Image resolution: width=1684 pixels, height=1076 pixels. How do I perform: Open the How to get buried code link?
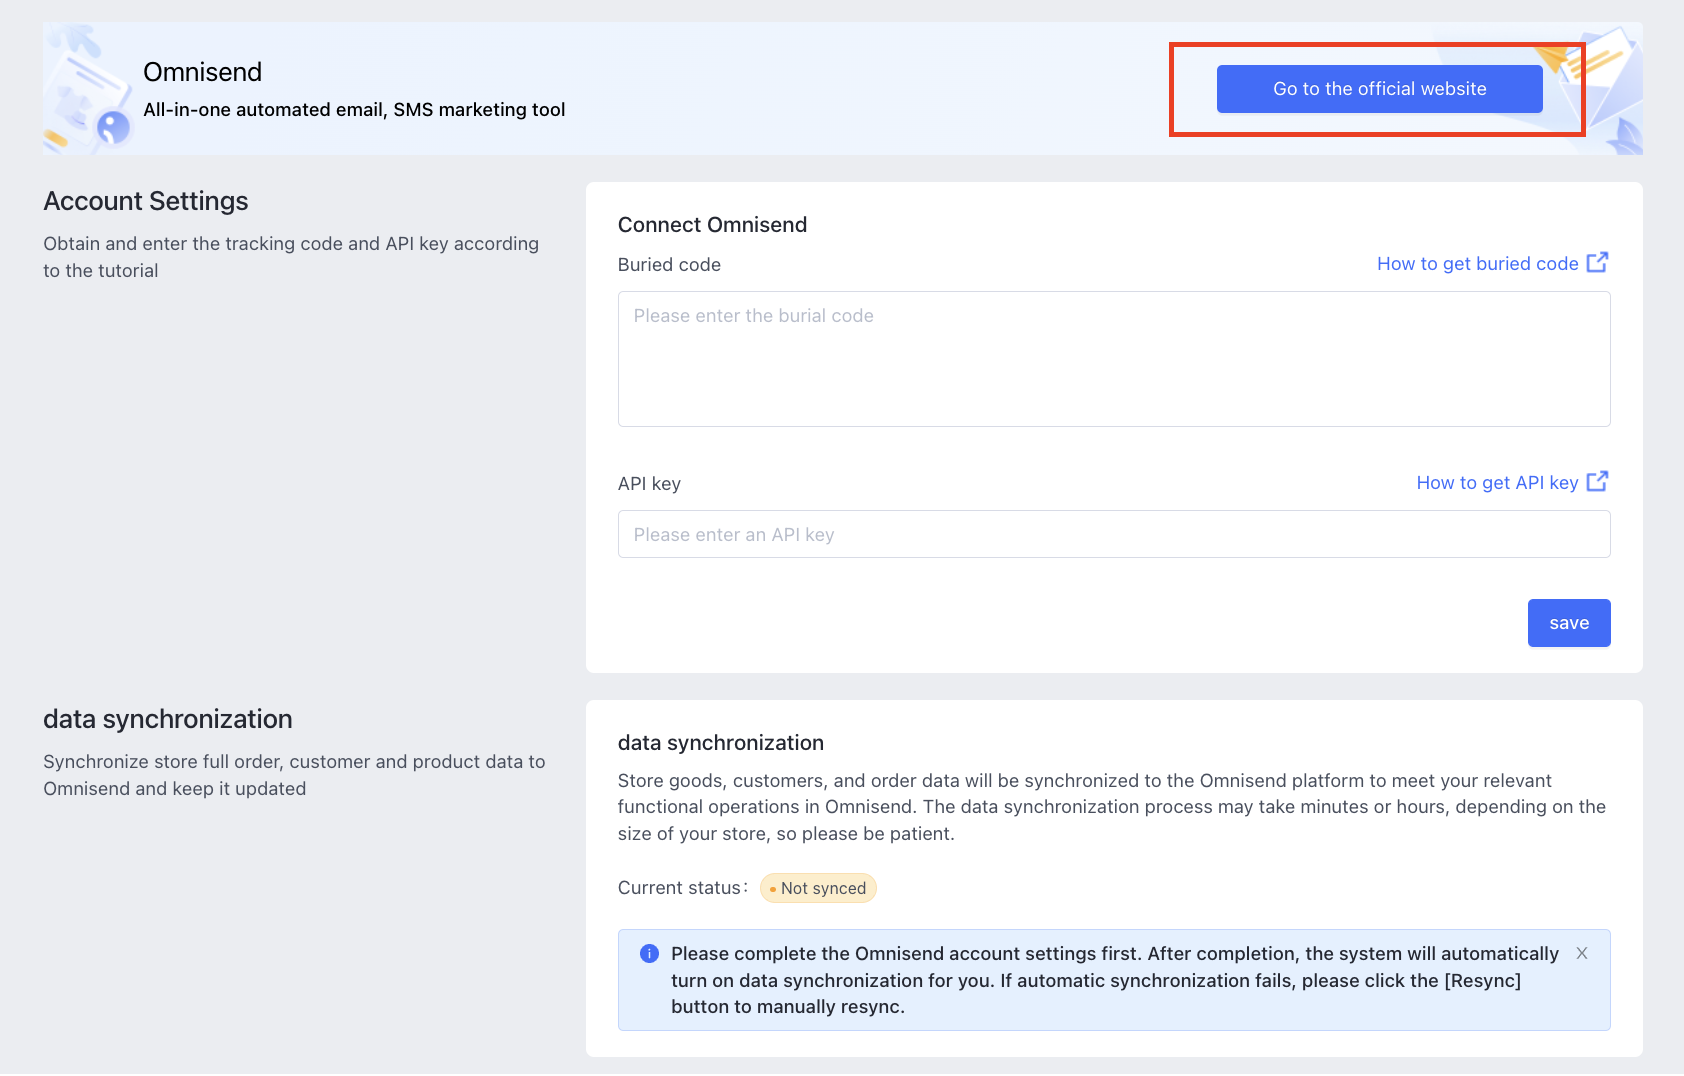[x=1477, y=264]
